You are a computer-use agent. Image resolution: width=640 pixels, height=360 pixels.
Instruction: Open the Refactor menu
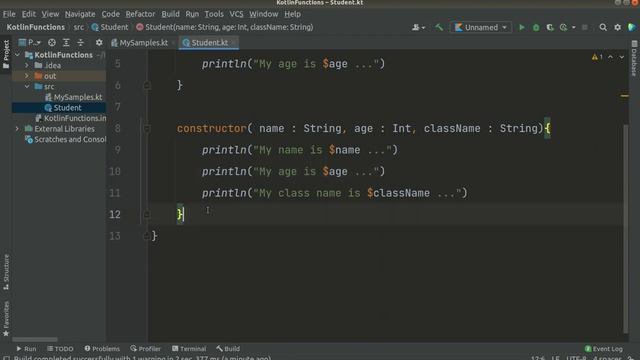[140, 14]
